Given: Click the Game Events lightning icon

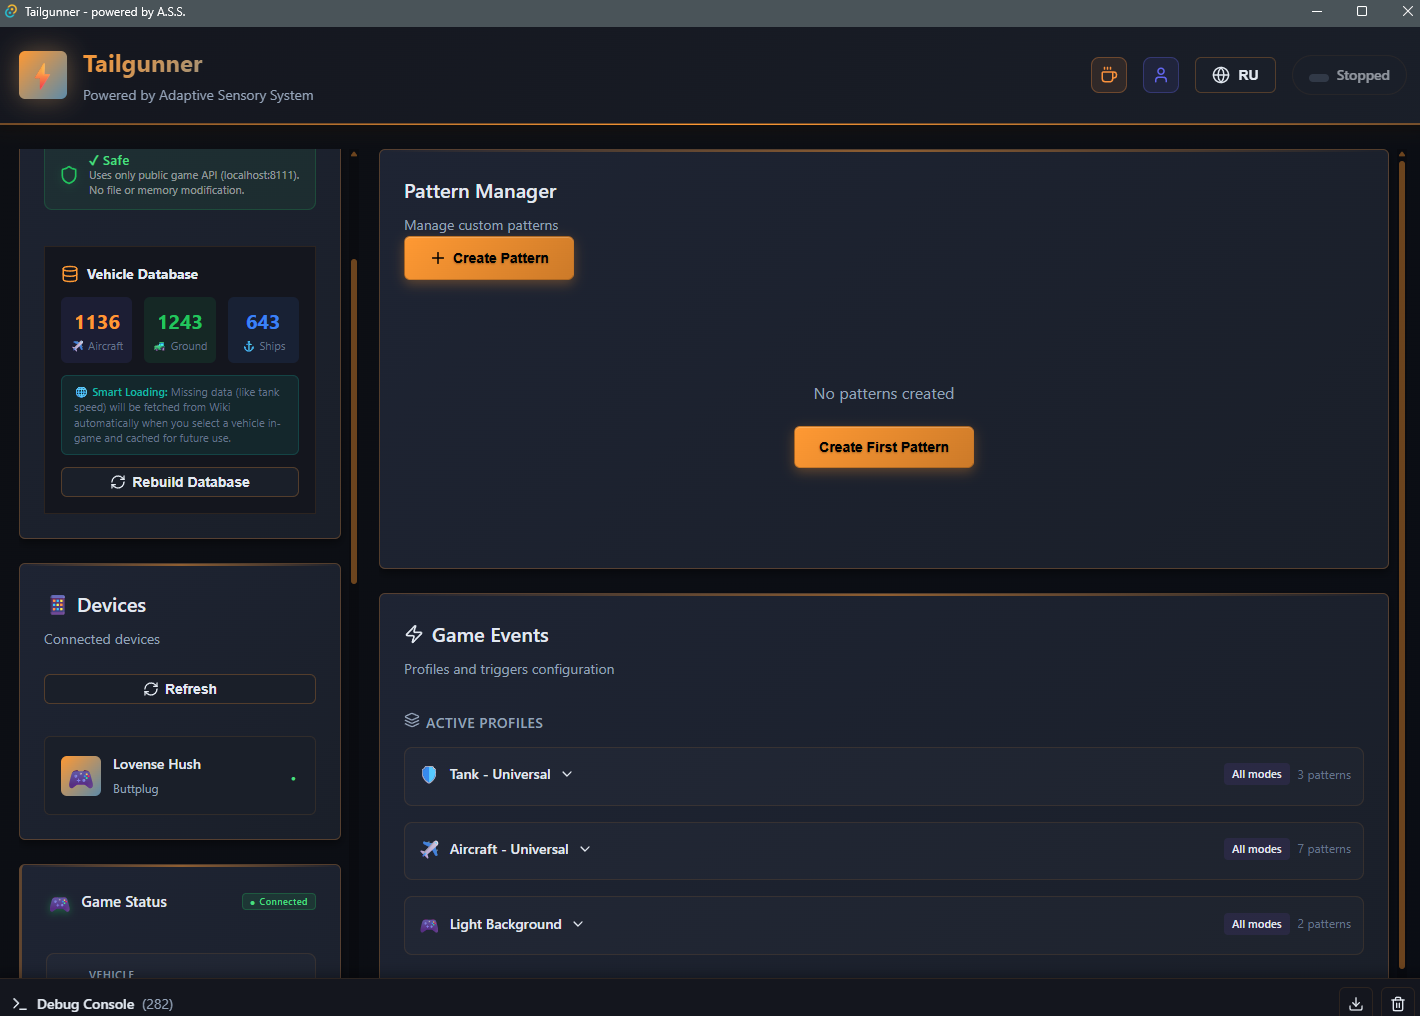Looking at the screenshot, I should (x=414, y=634).
